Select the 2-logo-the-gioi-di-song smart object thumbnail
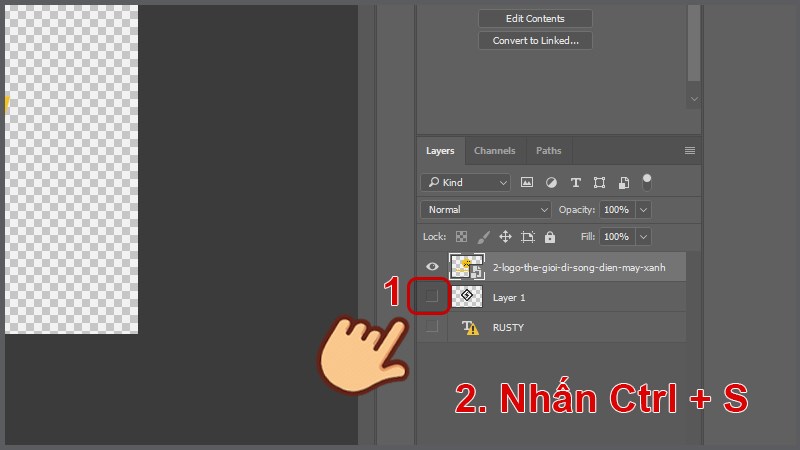 pos(467,266)
